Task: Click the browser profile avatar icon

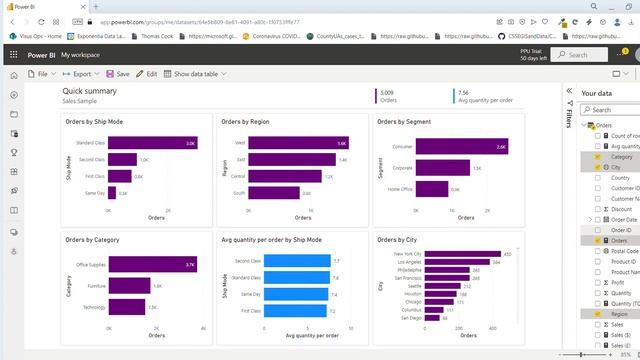Action: (617, 22)
